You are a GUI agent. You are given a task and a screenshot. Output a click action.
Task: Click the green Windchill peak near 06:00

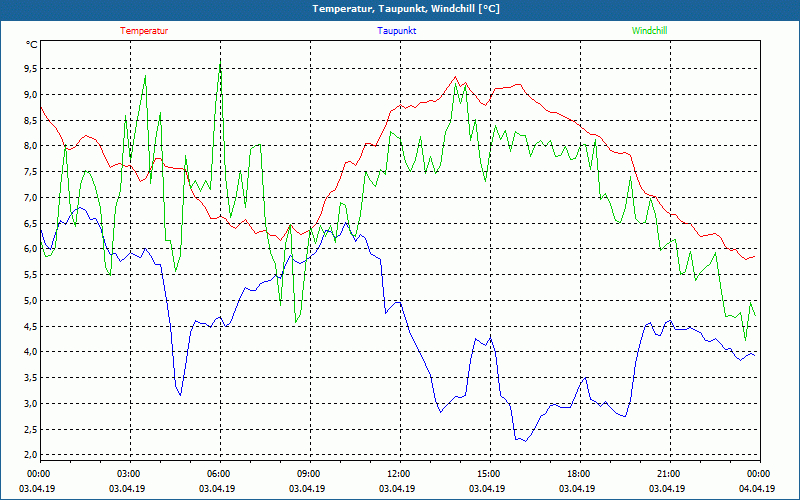coord(220,72)
